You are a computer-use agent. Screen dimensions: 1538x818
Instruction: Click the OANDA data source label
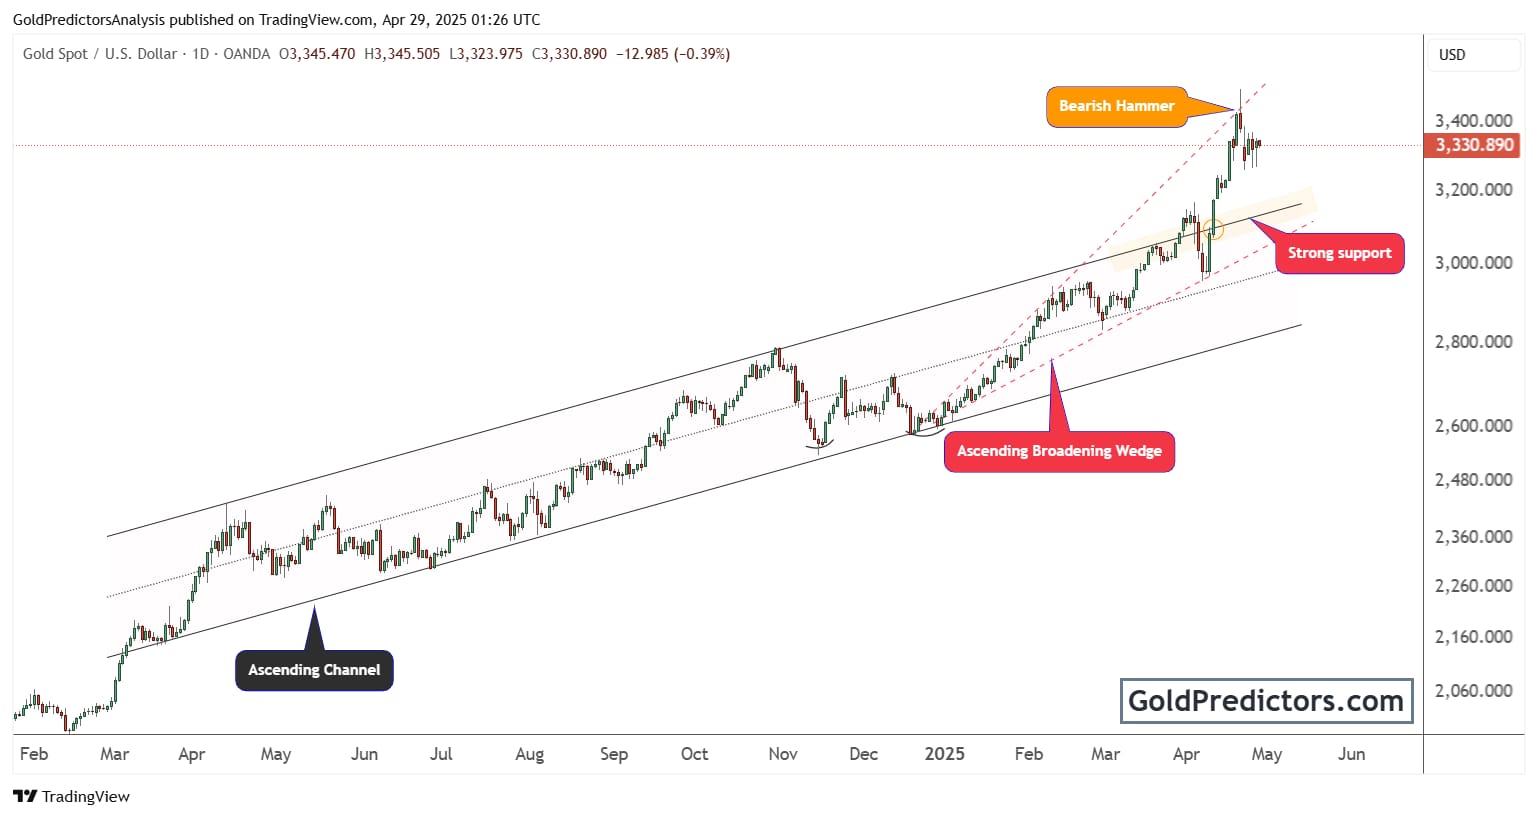[x=246, y=54]
